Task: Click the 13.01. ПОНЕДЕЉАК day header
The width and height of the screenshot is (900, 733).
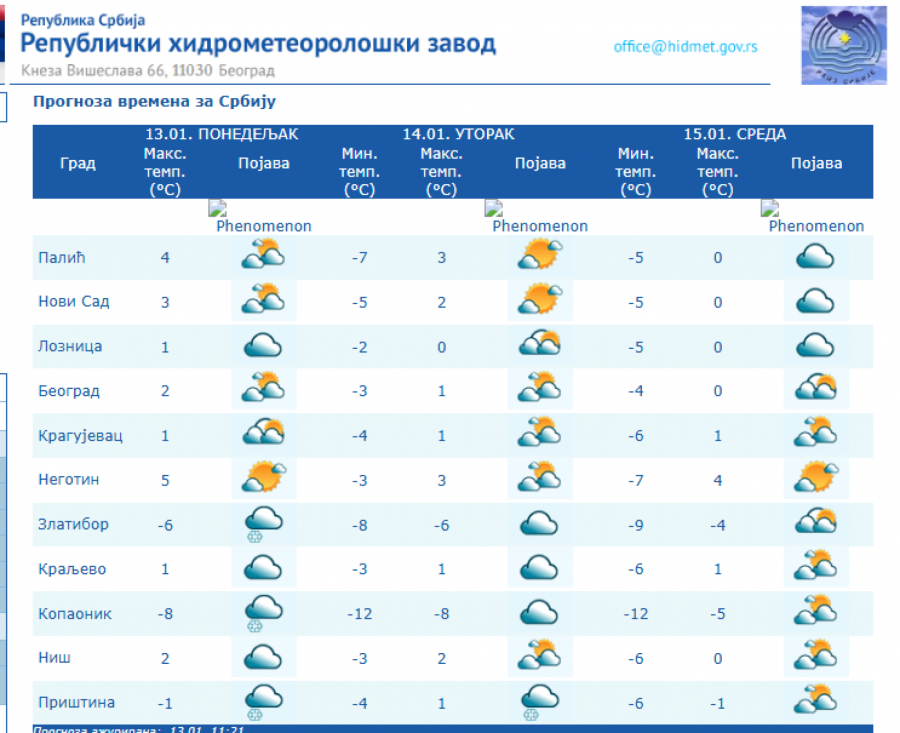Action: pos(221,134)
